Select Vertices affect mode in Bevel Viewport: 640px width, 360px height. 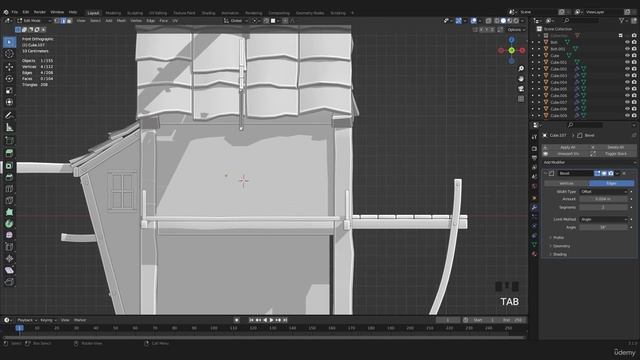(566, 184)
